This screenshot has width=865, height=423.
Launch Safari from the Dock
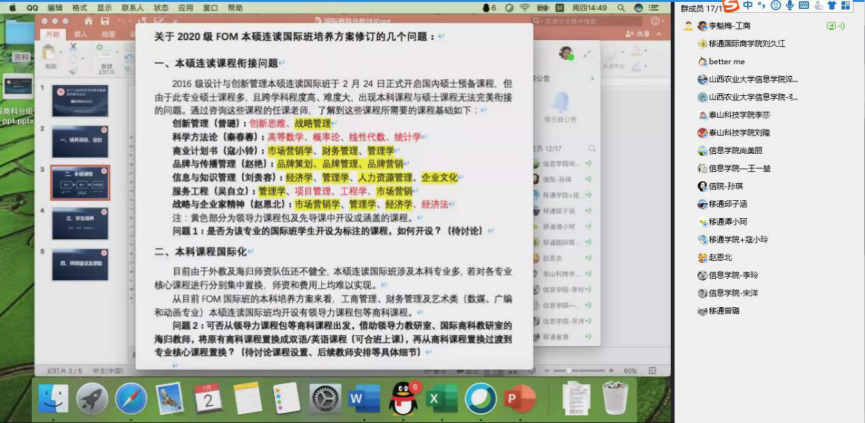(130, 398)
